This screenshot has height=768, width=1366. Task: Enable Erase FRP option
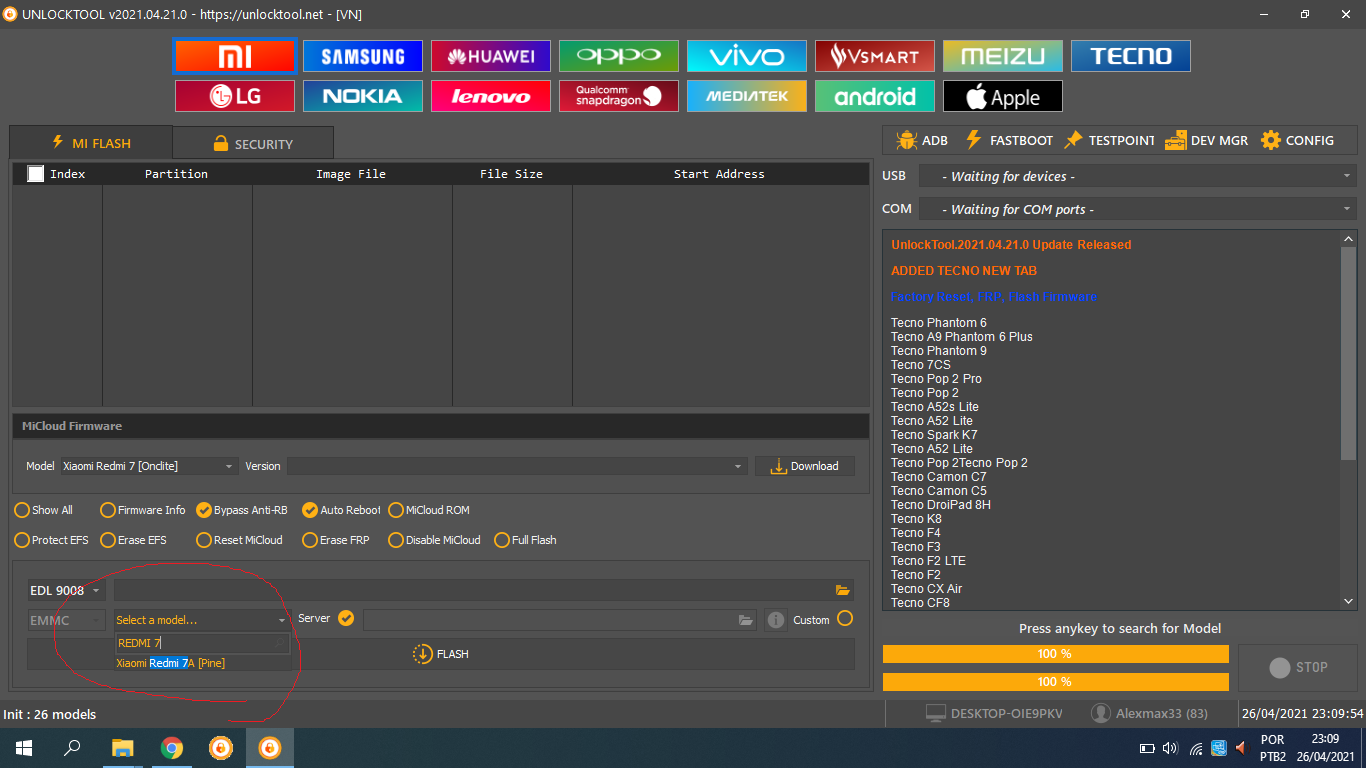coord(336,540)
